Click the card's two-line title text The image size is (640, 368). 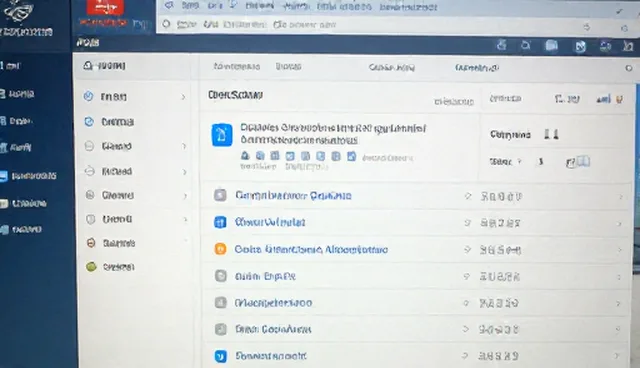[x=333, y=134]
